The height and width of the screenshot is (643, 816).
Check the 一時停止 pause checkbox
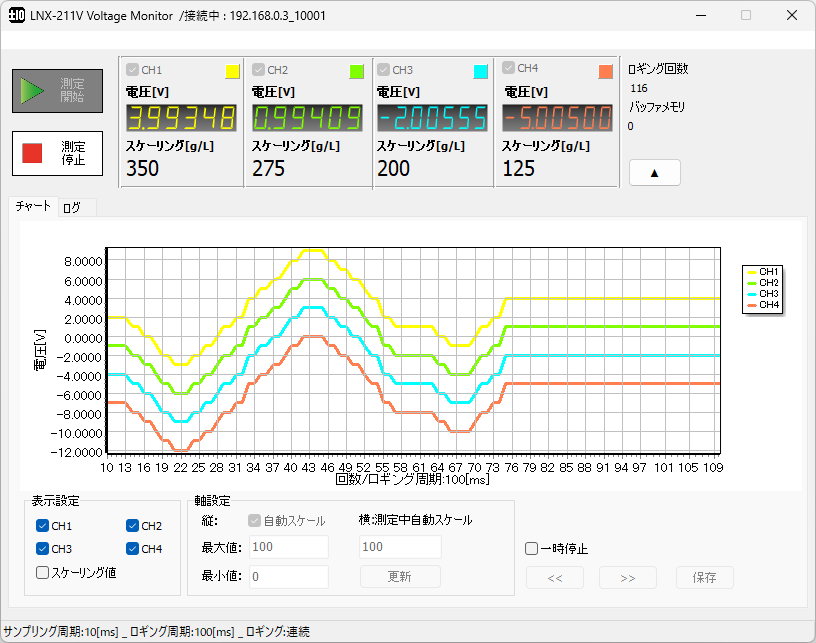click(x=531, y=548)
